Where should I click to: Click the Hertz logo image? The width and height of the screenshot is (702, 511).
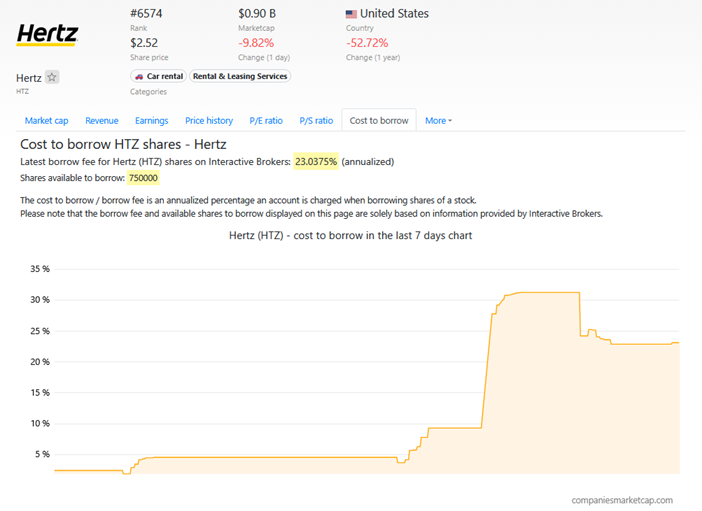[47, 35]
